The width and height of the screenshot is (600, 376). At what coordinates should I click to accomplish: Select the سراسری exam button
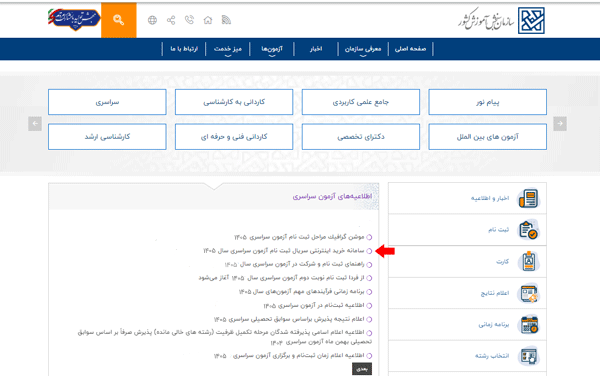pyautogui.click(x=107, y=102)
